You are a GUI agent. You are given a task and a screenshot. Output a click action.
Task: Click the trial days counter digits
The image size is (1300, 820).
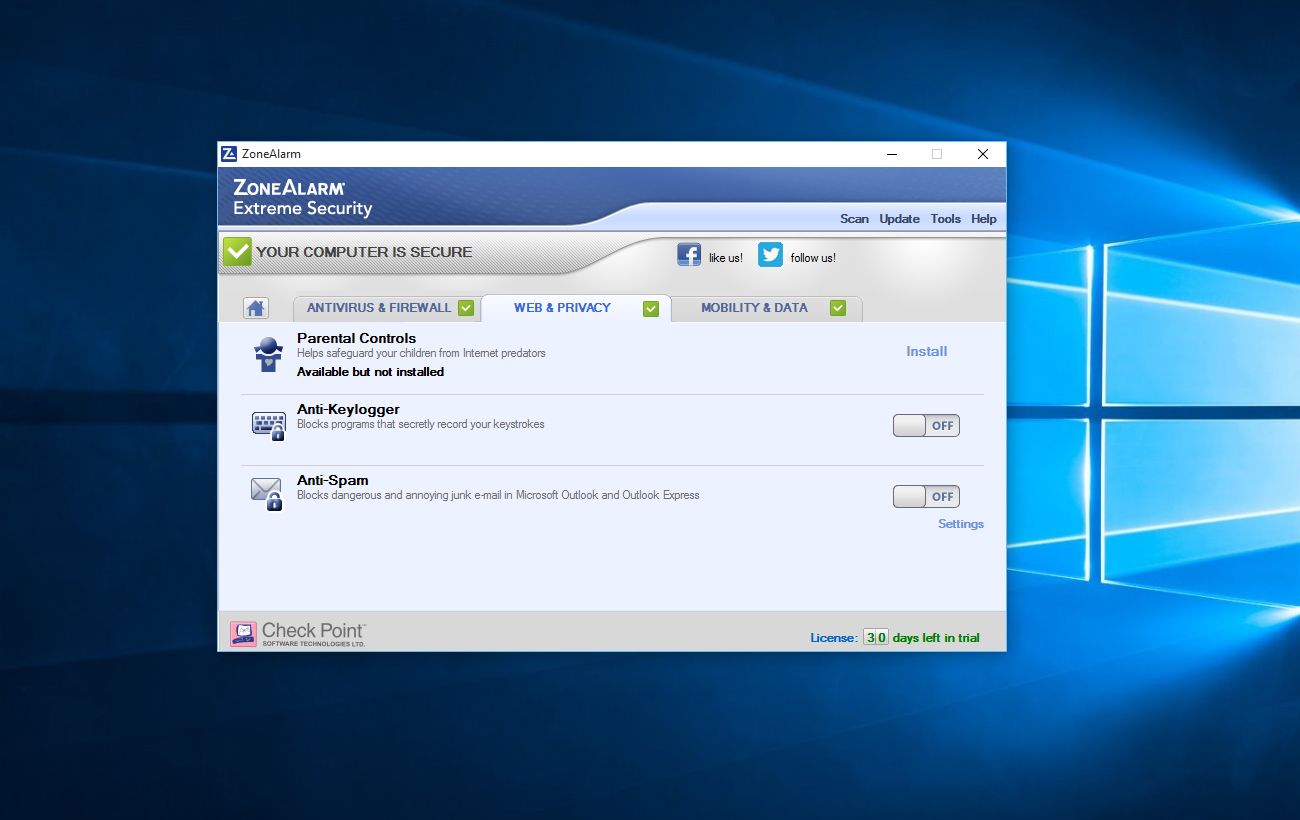(x=876, y=637)
